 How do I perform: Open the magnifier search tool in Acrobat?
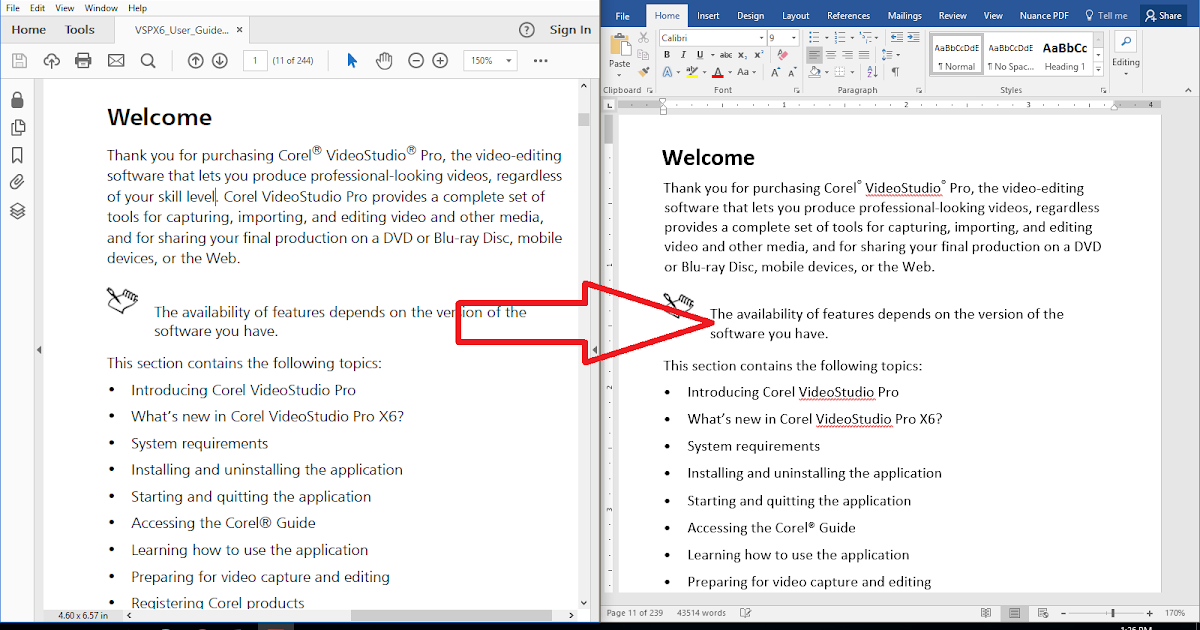148,61
